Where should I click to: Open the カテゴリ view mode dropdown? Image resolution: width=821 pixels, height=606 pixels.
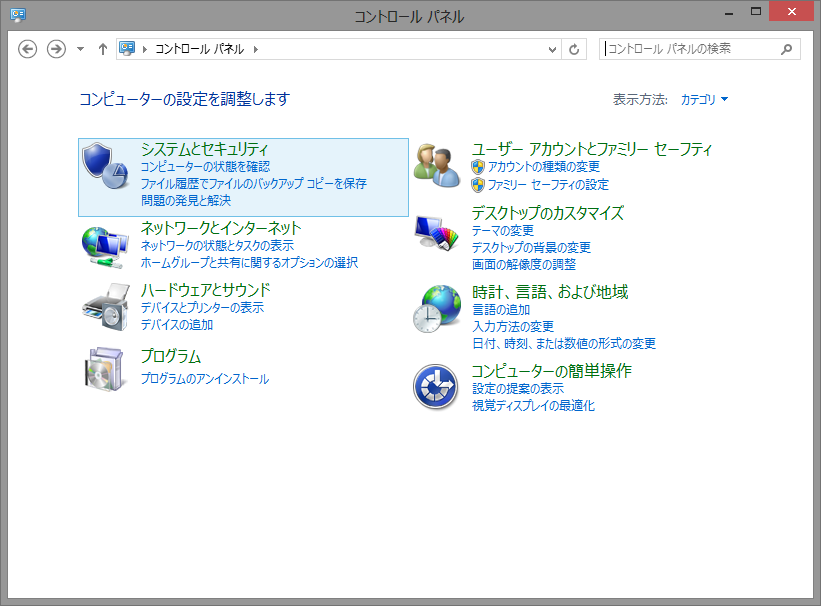click(704, 99)
